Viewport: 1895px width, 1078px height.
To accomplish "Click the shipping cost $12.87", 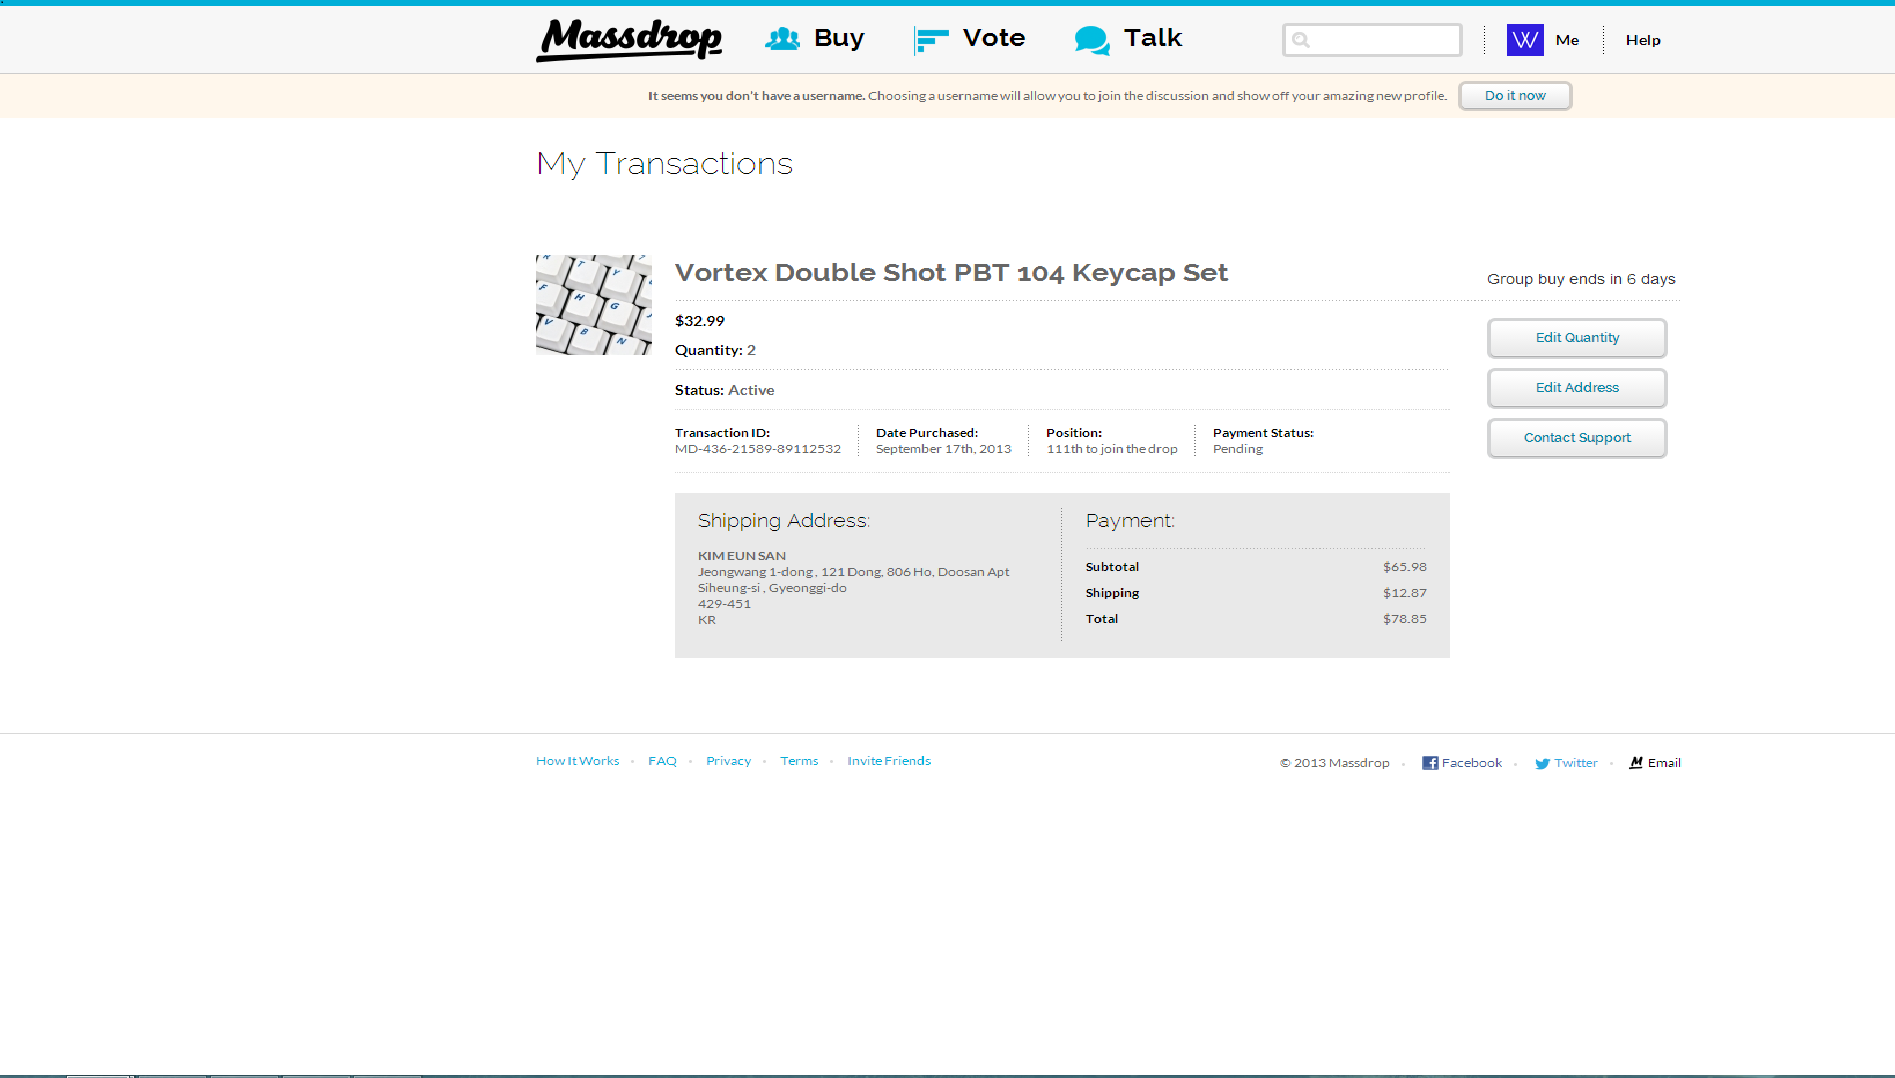I will coord(1405,593).
